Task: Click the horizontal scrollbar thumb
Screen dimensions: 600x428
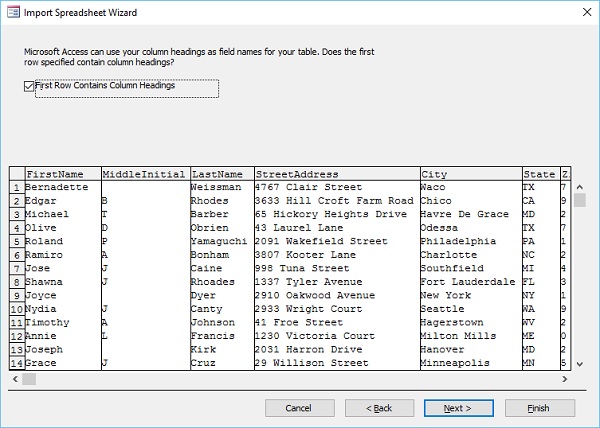Action: point(29,379)
